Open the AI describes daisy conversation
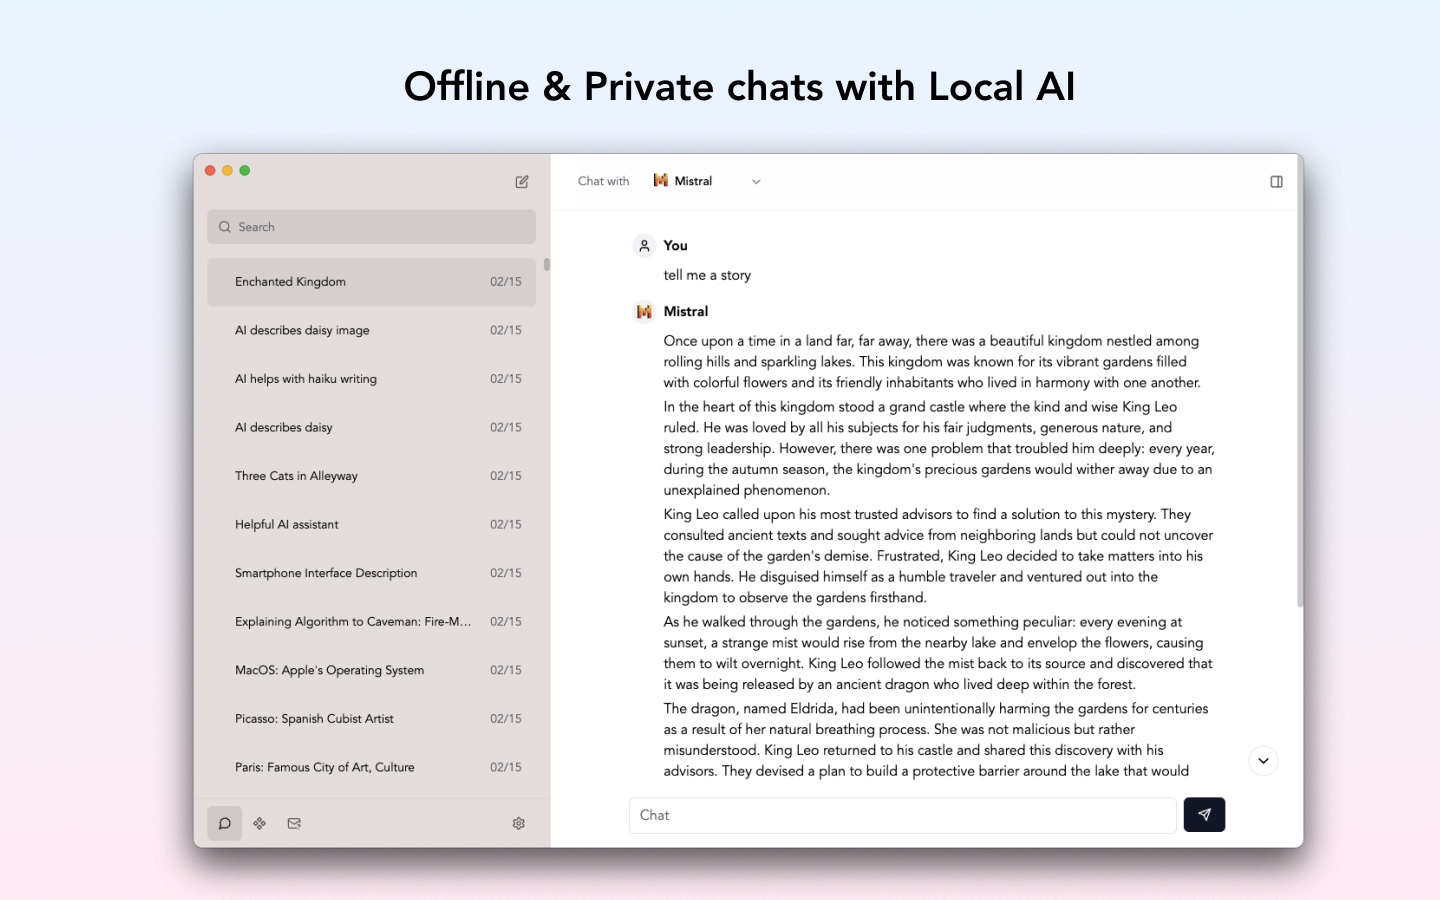 pos(371,427)
